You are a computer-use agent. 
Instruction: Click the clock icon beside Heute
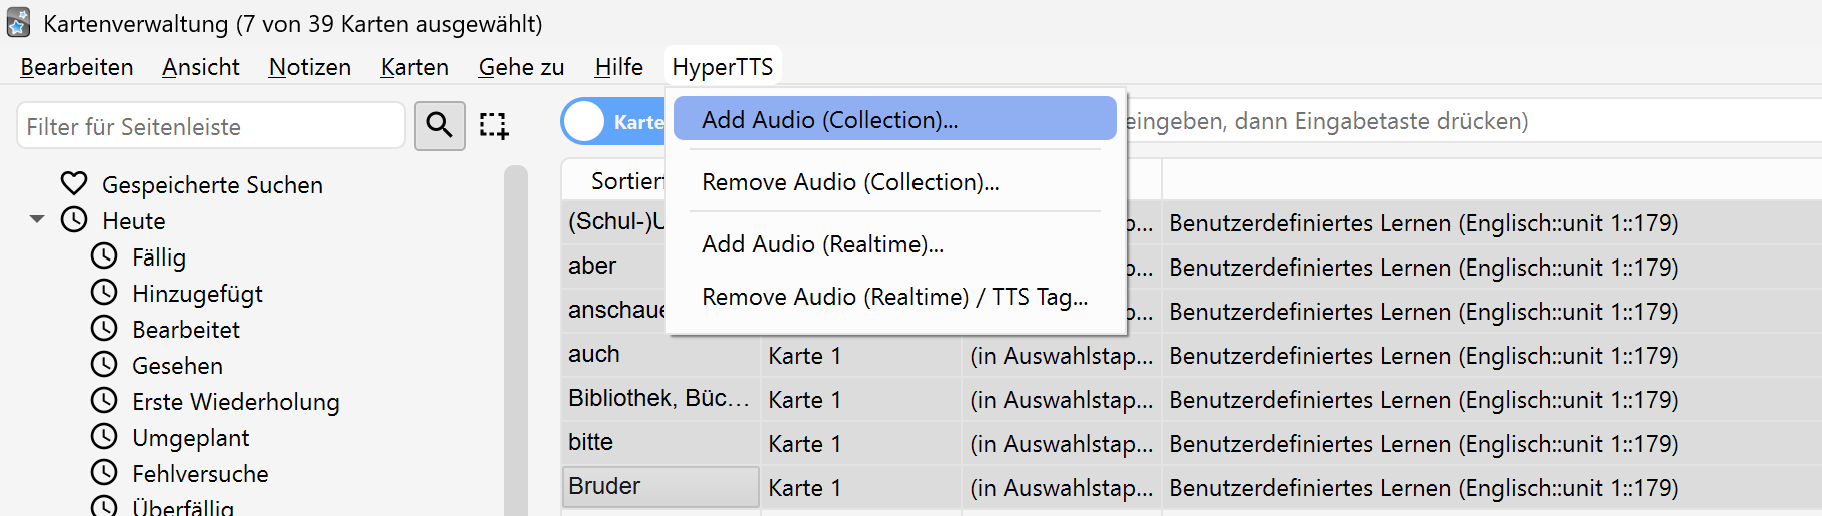(74, 220)
